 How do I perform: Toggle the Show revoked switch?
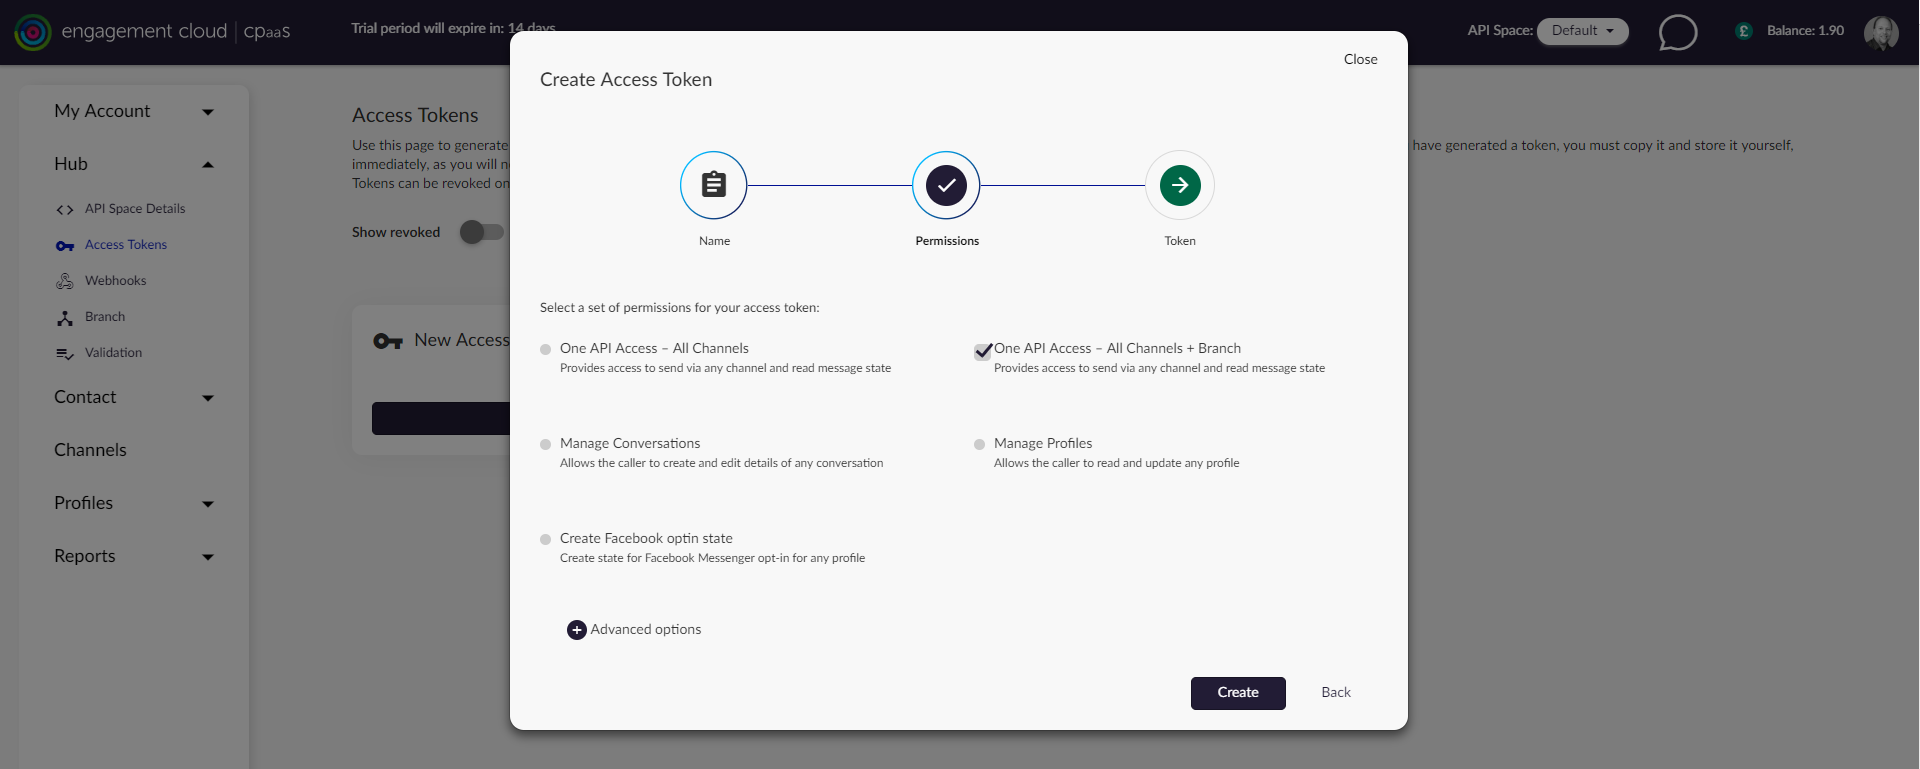(481, 232)
